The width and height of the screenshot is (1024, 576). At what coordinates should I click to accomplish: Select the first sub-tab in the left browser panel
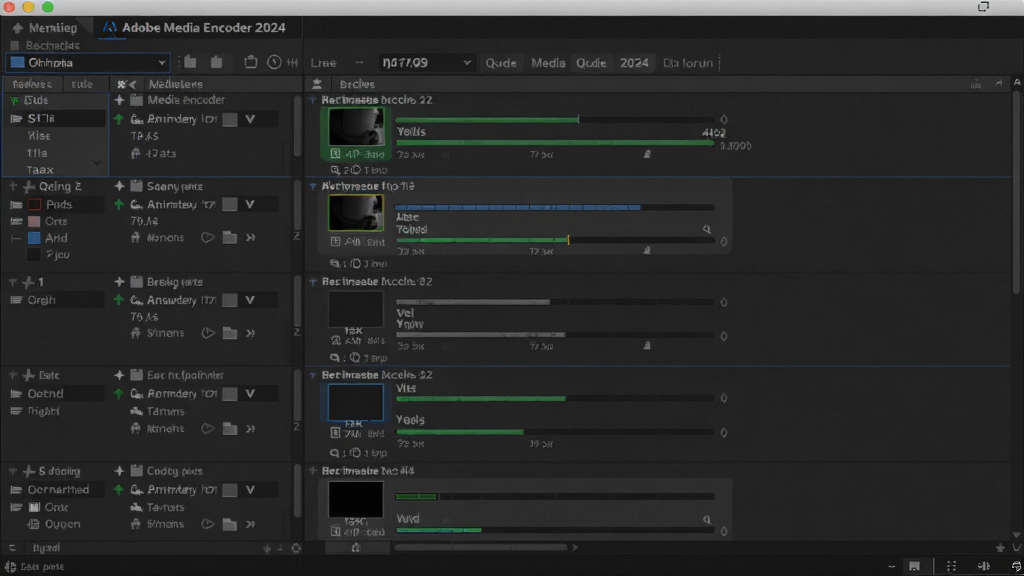pyautogui.click(x=32, y=84)
